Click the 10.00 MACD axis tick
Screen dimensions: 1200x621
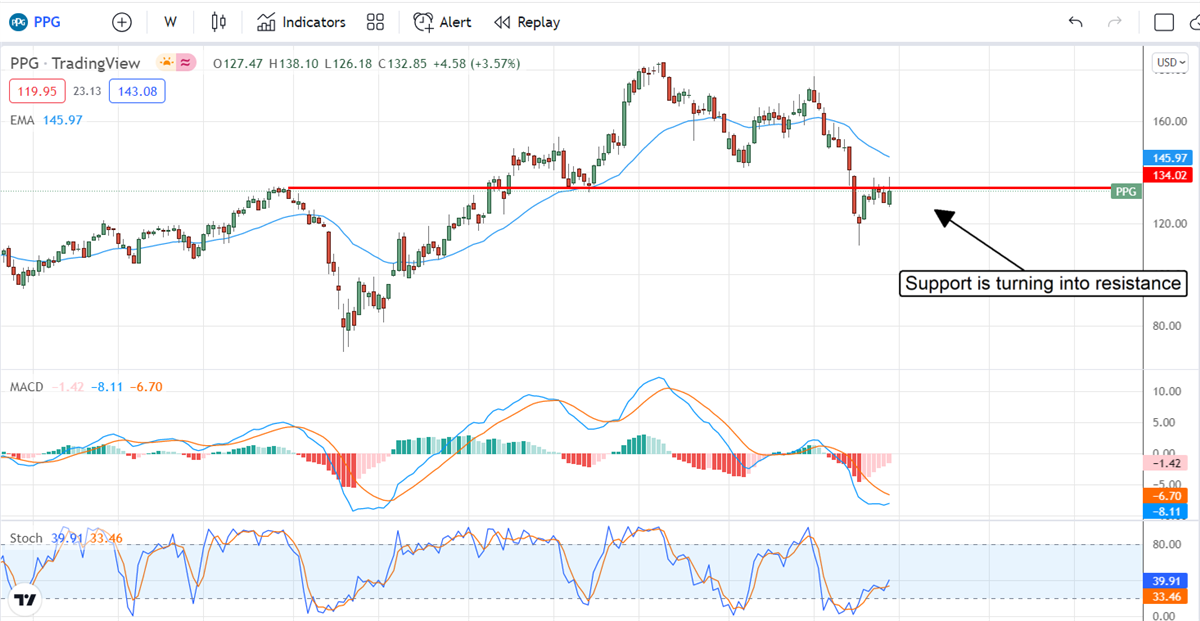1169,392
